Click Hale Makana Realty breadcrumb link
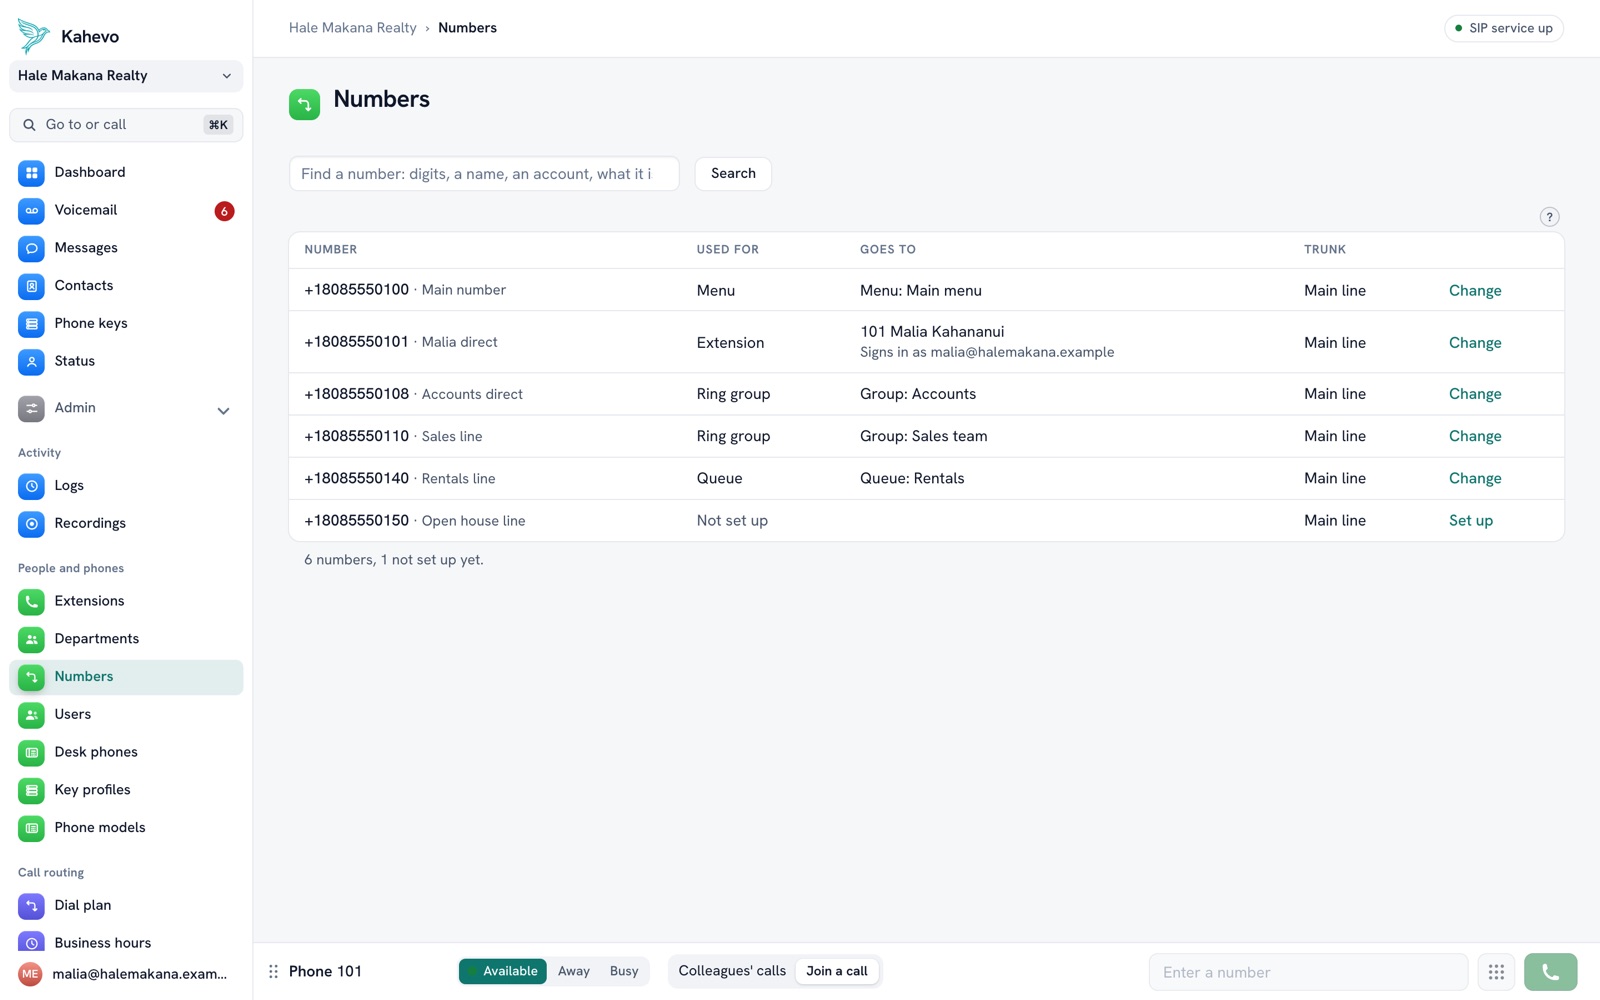The image size is (1600, 1000). (x=353, y=28)
